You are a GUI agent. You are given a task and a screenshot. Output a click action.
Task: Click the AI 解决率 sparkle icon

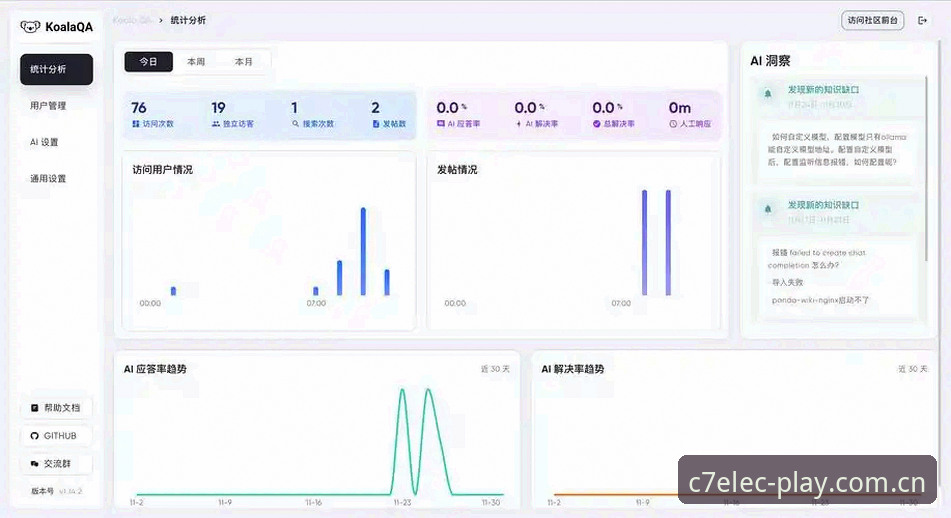[519, 124]
